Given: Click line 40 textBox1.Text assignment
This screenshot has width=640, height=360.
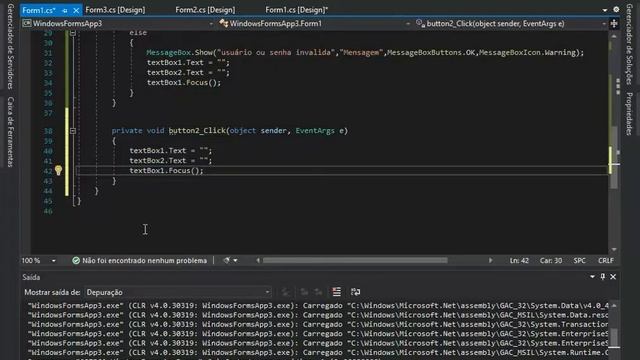Looking at the screenshot, I should click(x=171, y=151).
